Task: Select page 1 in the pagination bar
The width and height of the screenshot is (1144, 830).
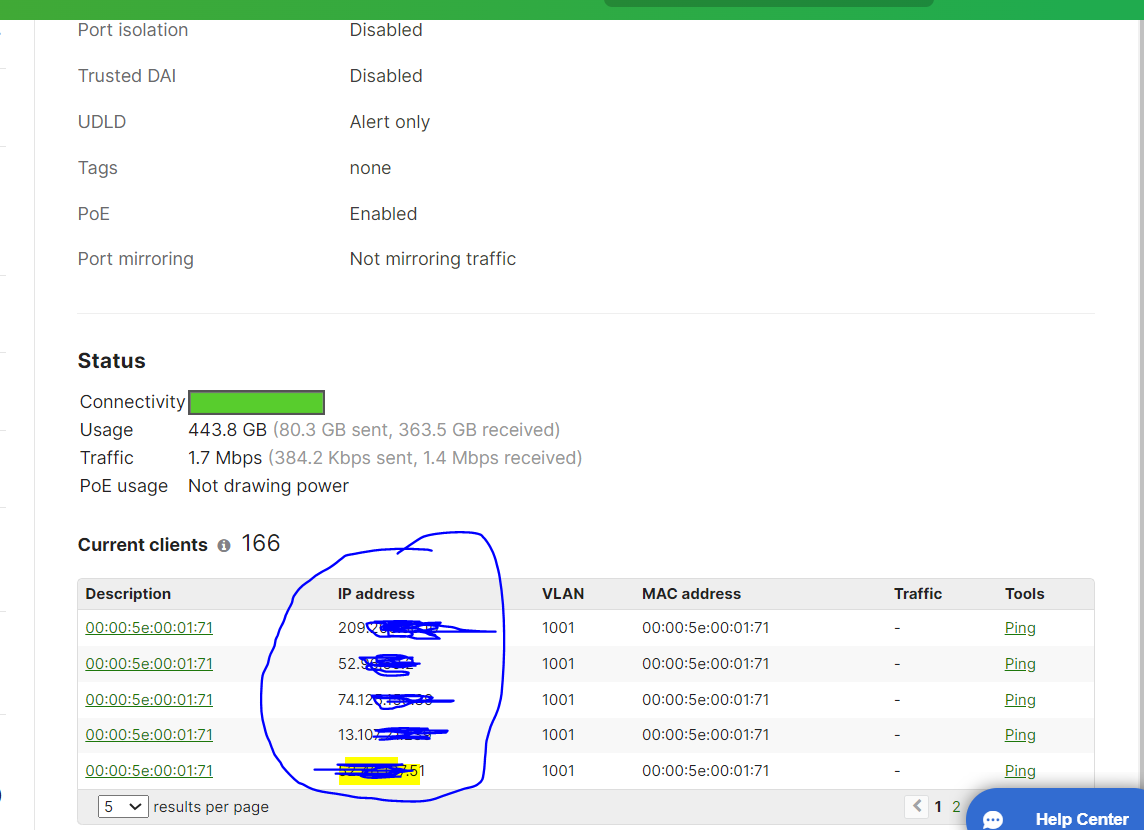Action: point(937,806)
